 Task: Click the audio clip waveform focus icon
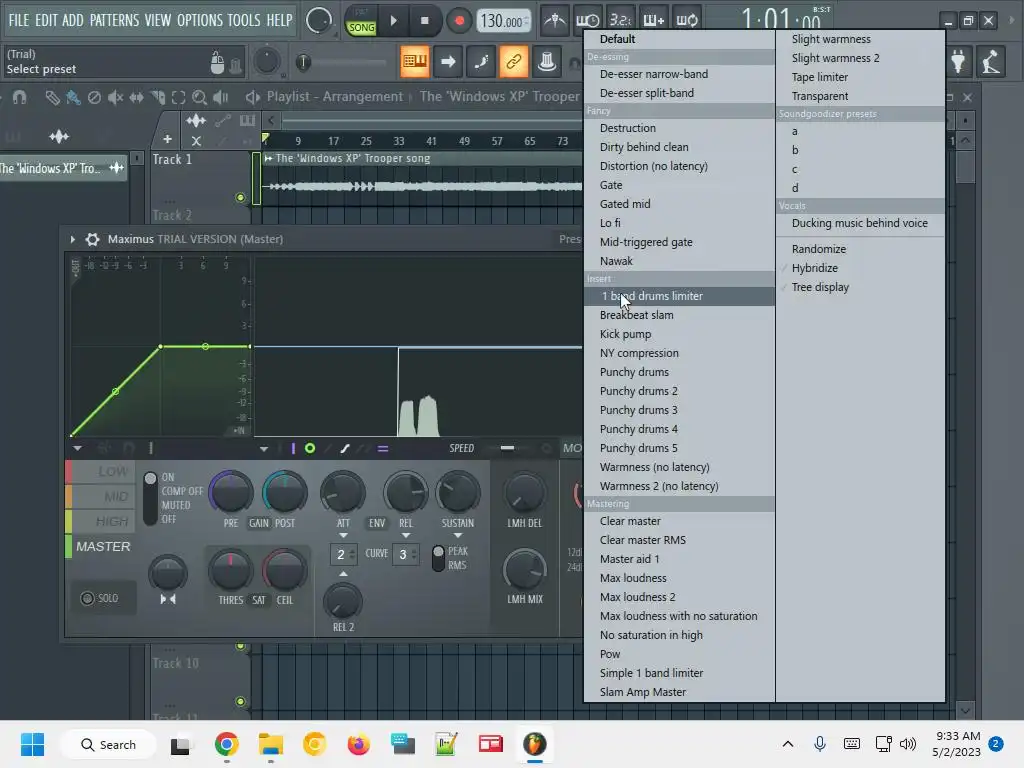195,120
